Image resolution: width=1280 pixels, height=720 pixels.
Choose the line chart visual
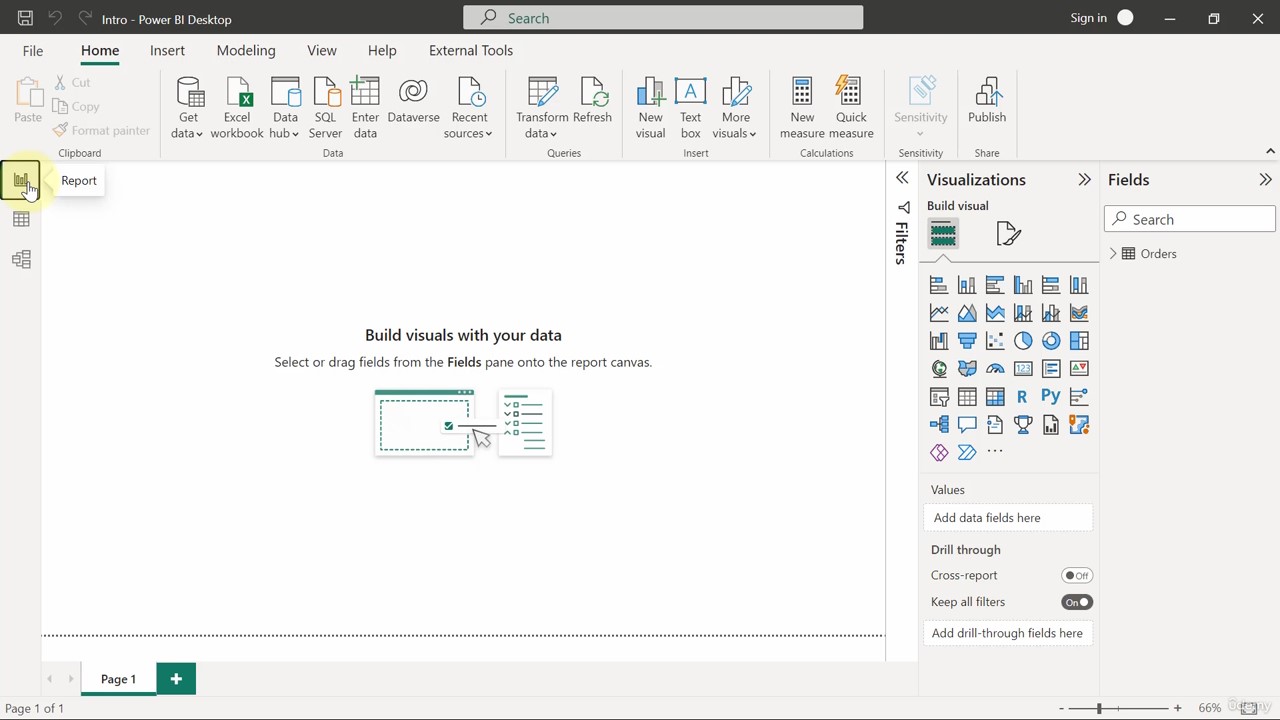click(939, 313)
